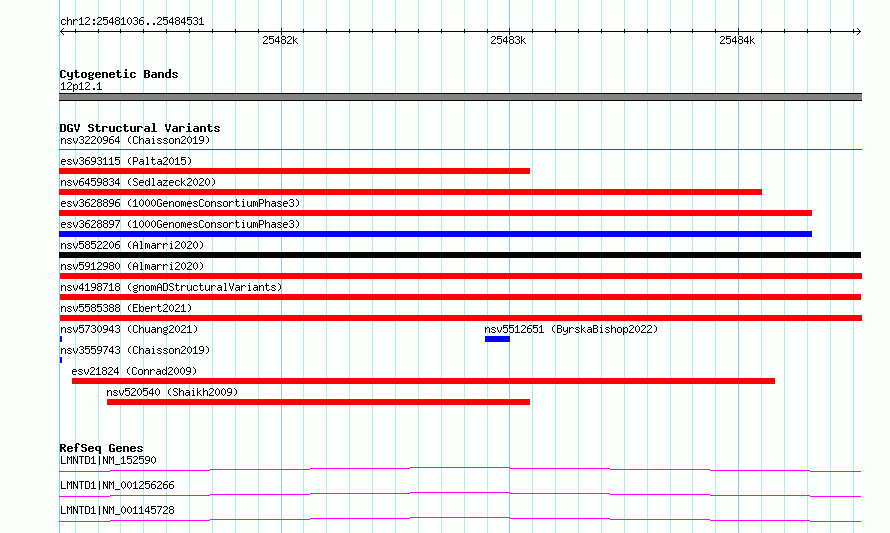
Task: Click the left arrow end of ruler
Action: click(x=62, y=32)
